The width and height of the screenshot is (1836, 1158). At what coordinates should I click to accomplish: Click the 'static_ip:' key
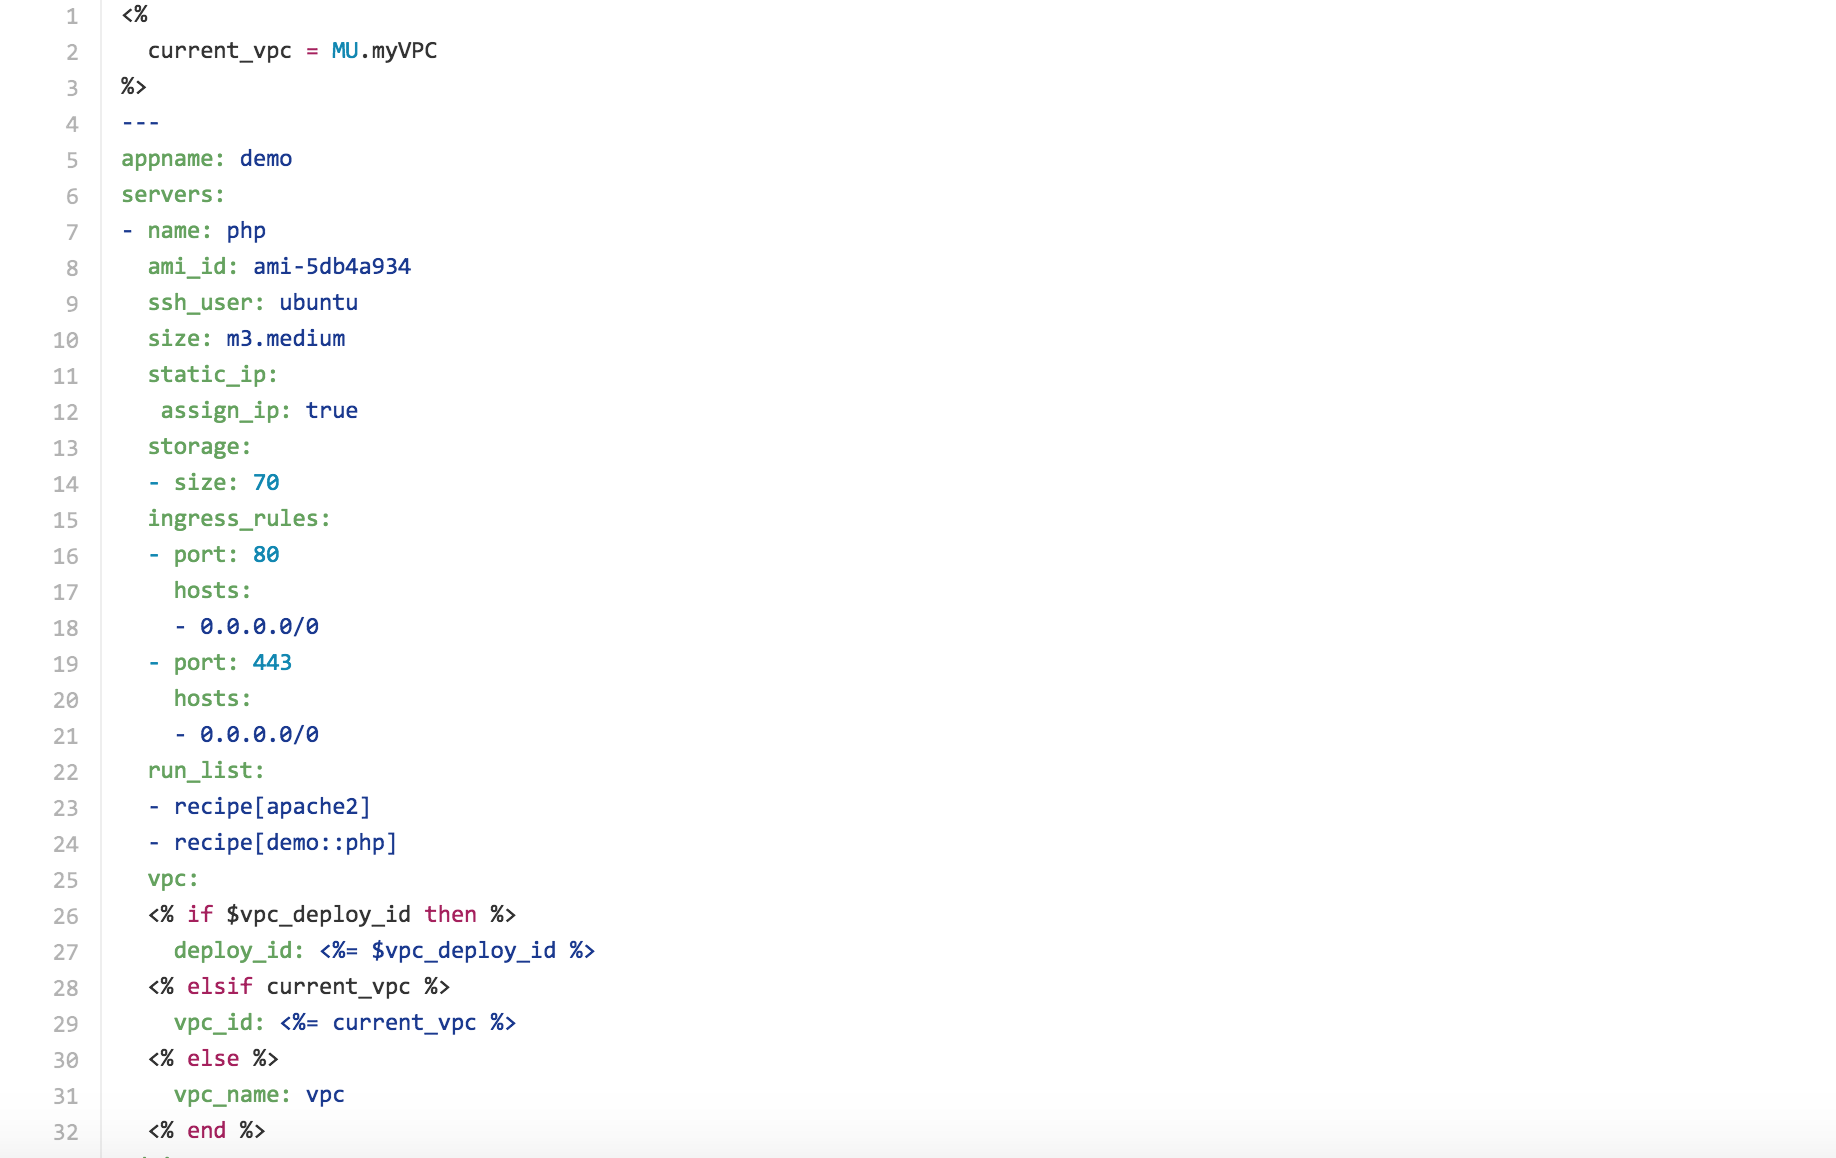click(213, 375)
